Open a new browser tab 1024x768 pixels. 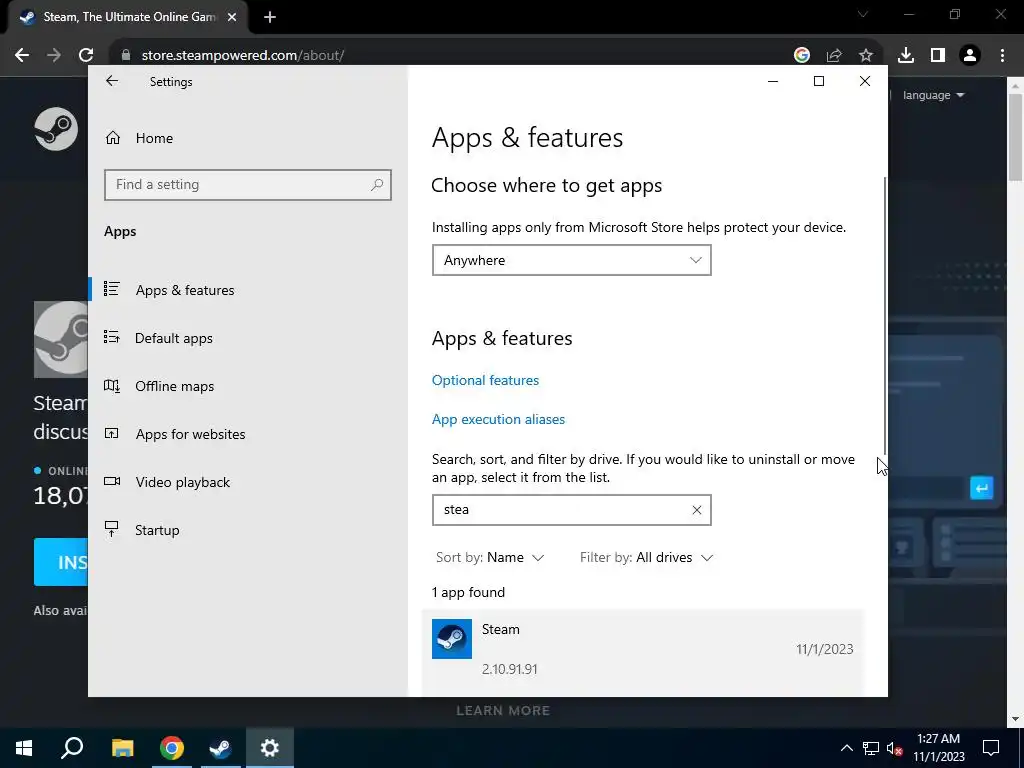click(x=270, y=18)
